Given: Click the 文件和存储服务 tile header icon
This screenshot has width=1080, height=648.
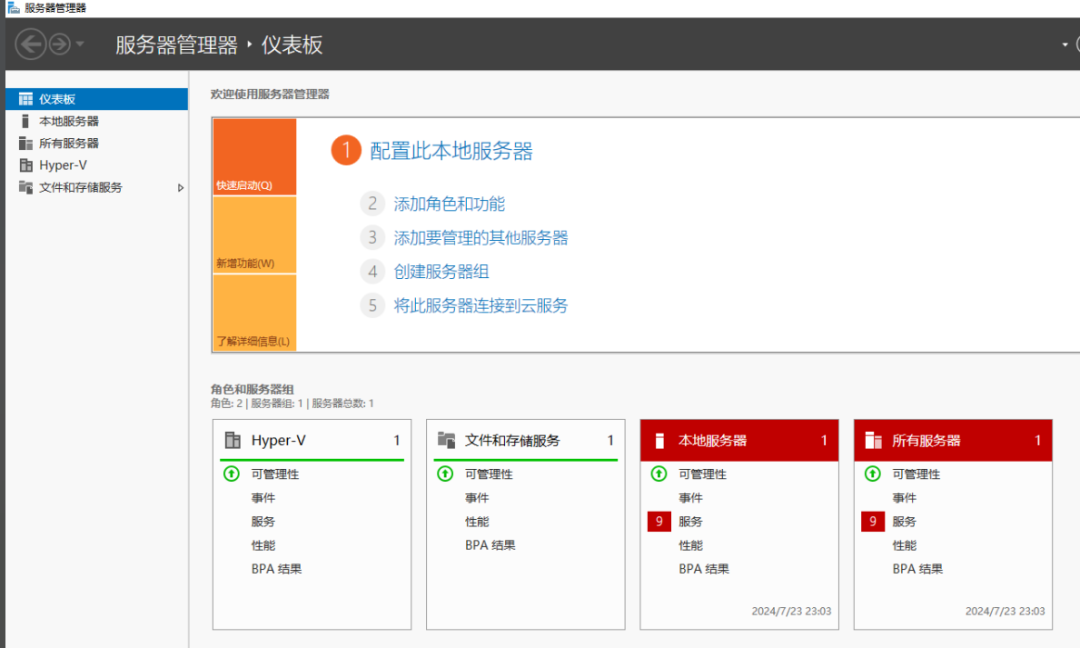Looking at the screenshot, I should pos(446,440).
